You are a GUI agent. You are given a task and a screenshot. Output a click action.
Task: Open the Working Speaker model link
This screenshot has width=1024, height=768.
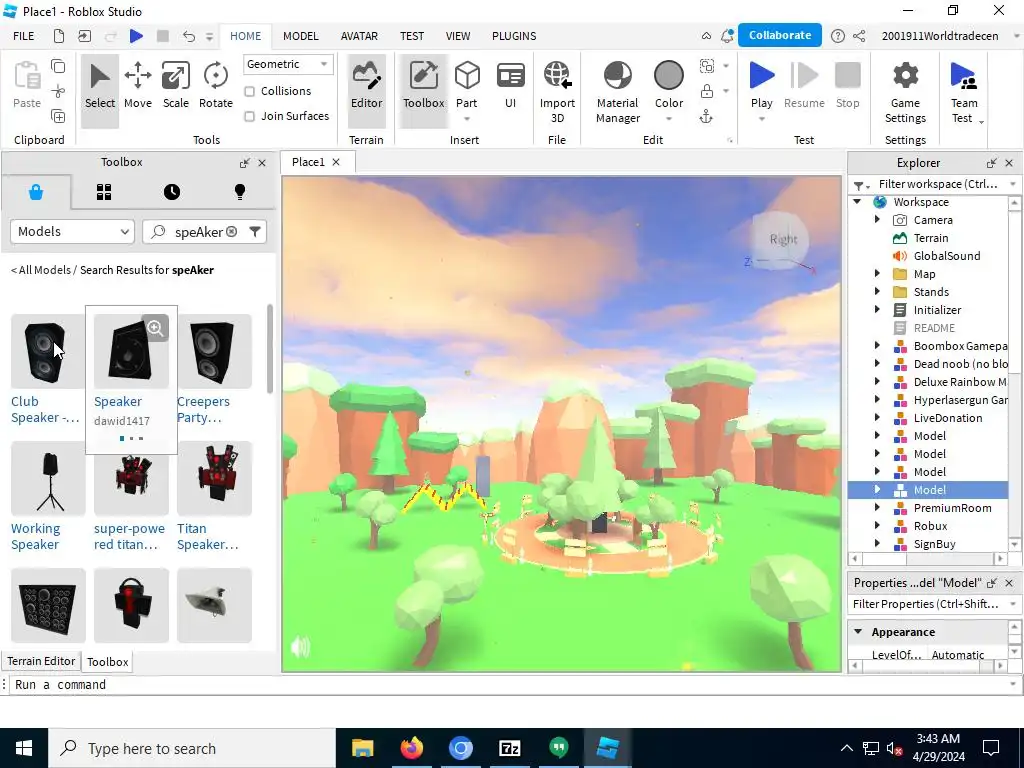pos(35,536)
